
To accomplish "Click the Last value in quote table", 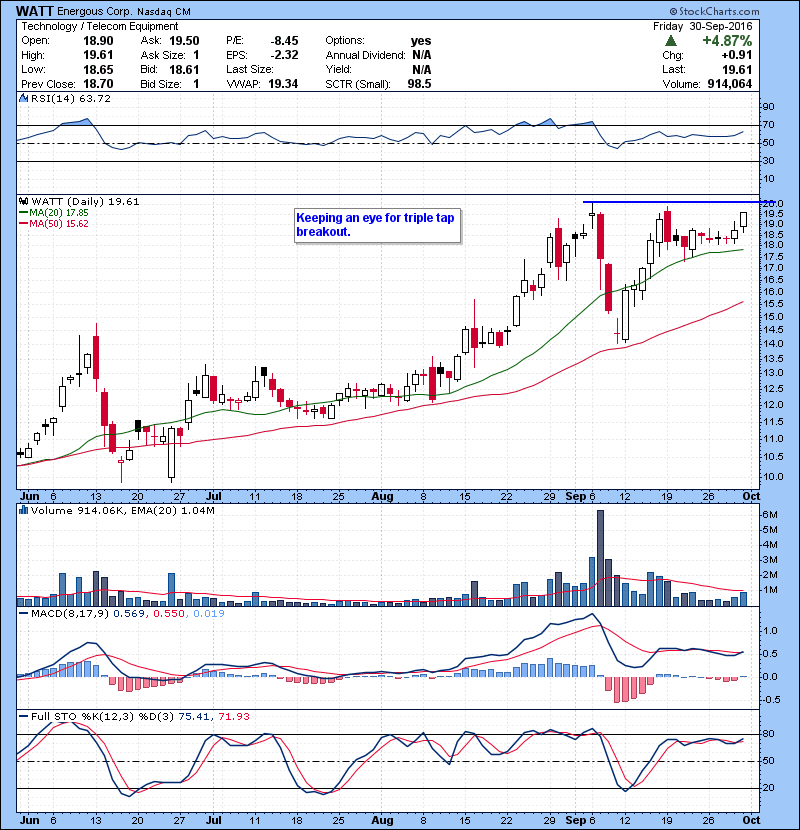I will point(737,70).
